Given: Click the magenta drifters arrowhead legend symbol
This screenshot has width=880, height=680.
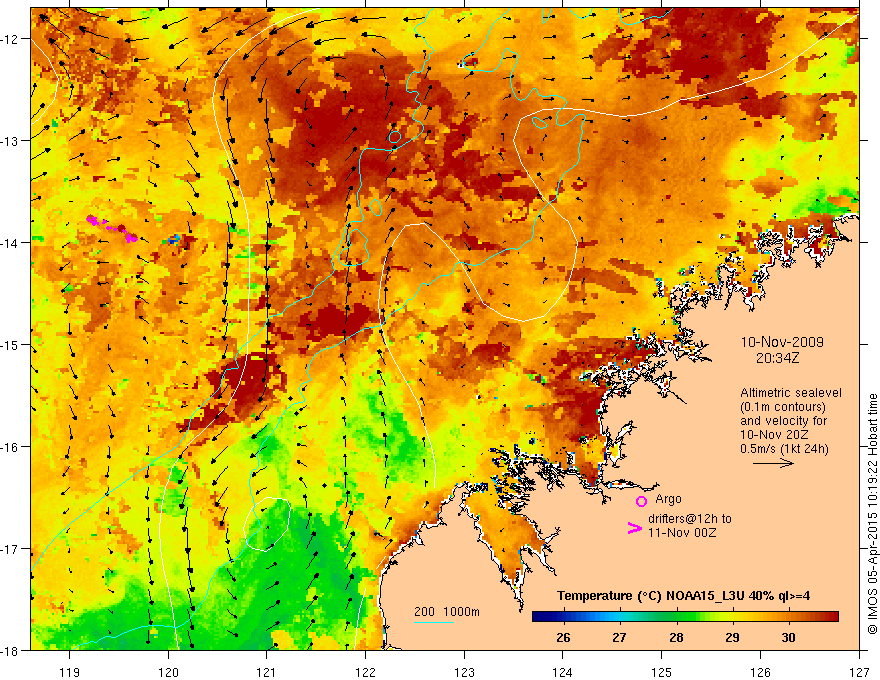Looking at the screenshot, I should coord(634,528).
